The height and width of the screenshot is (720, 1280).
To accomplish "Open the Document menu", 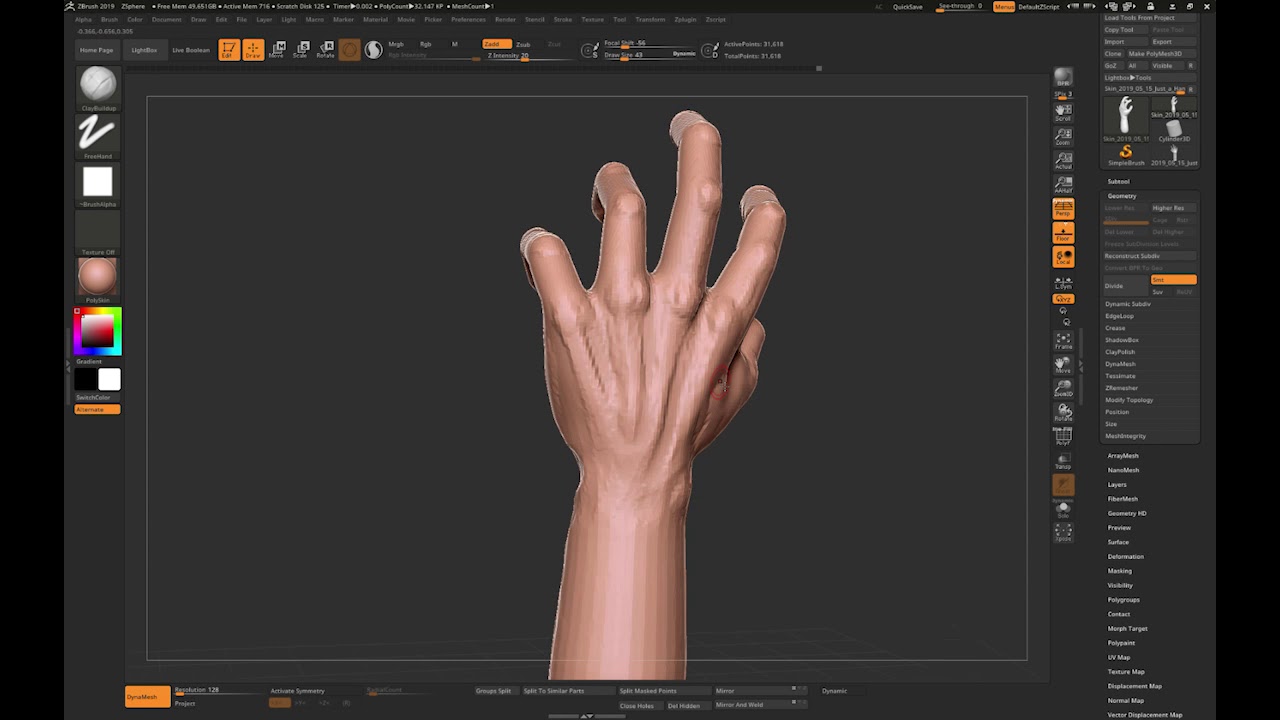I will tap(166, 19).
